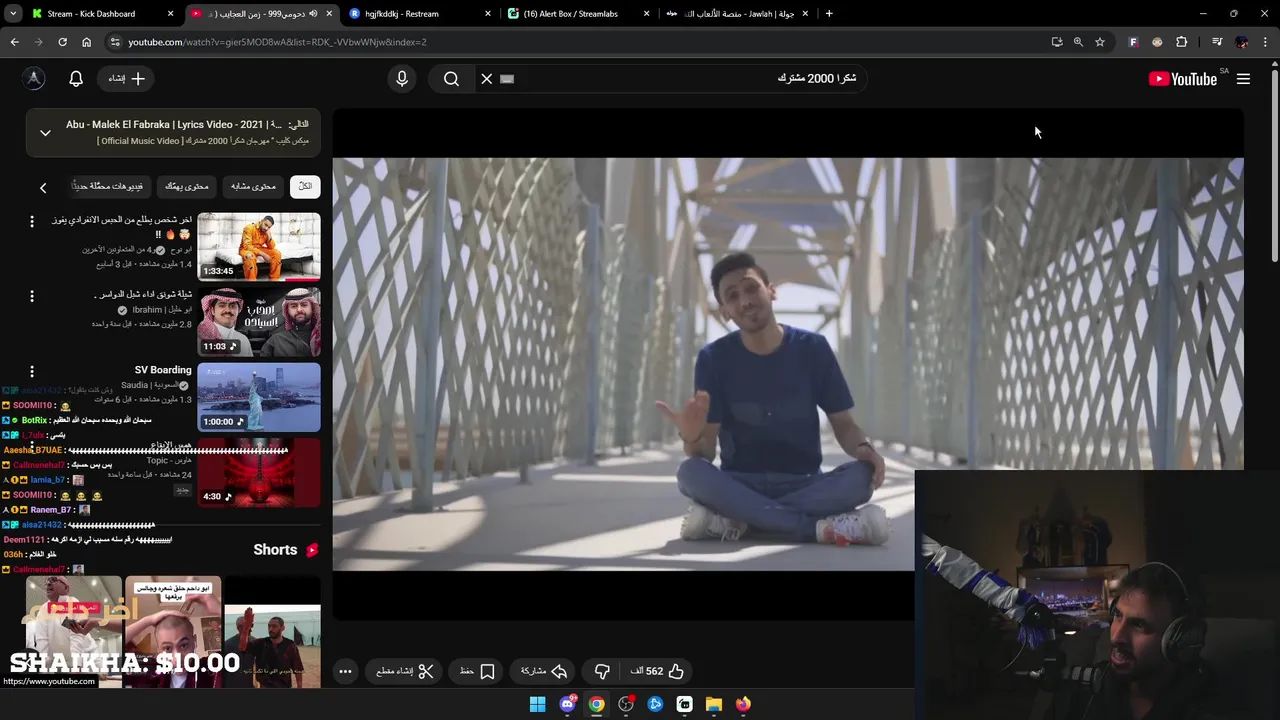Reload the current page

pyautogui.click(x=62, y=42)
